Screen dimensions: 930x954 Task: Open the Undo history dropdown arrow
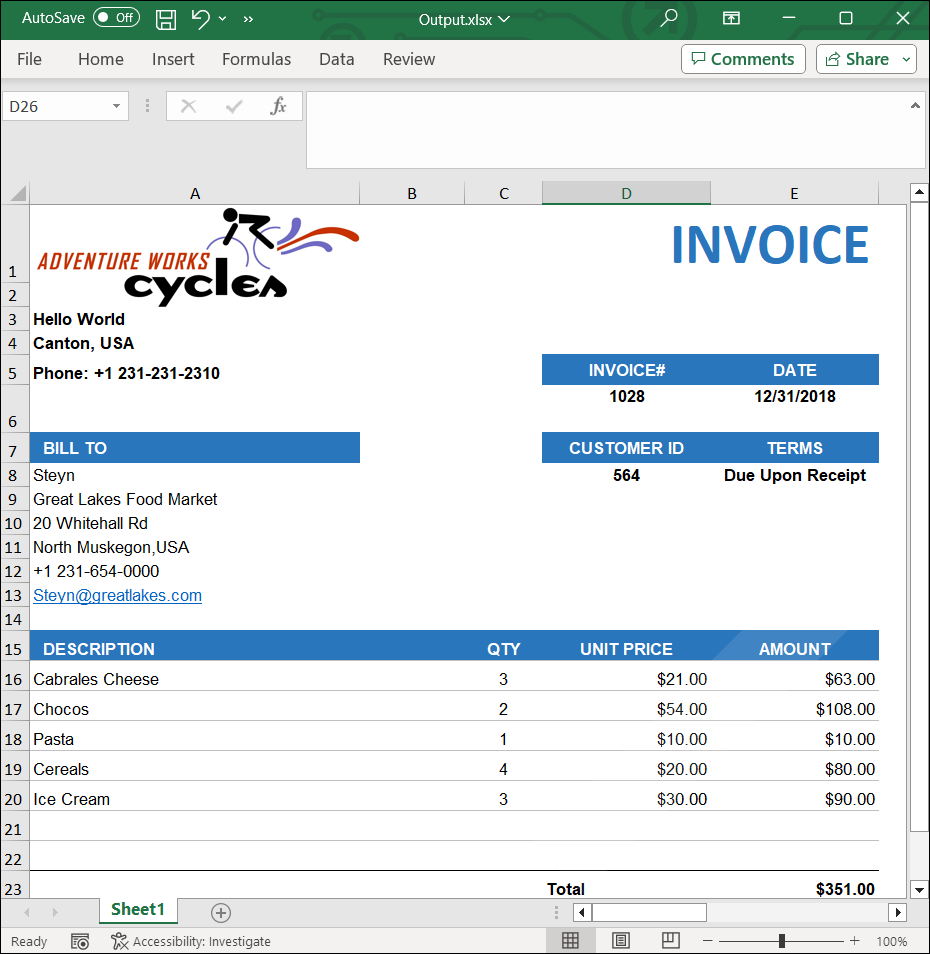tap(223, 19)
